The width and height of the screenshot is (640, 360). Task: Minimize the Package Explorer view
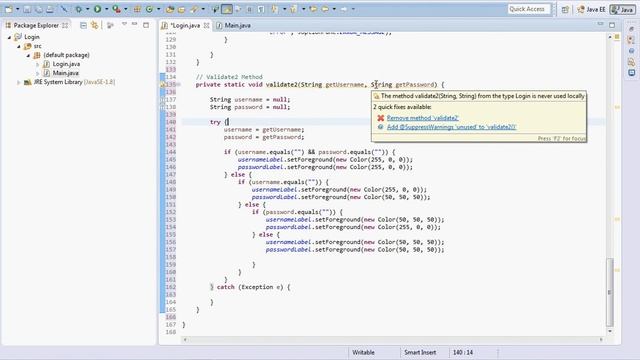135,24
